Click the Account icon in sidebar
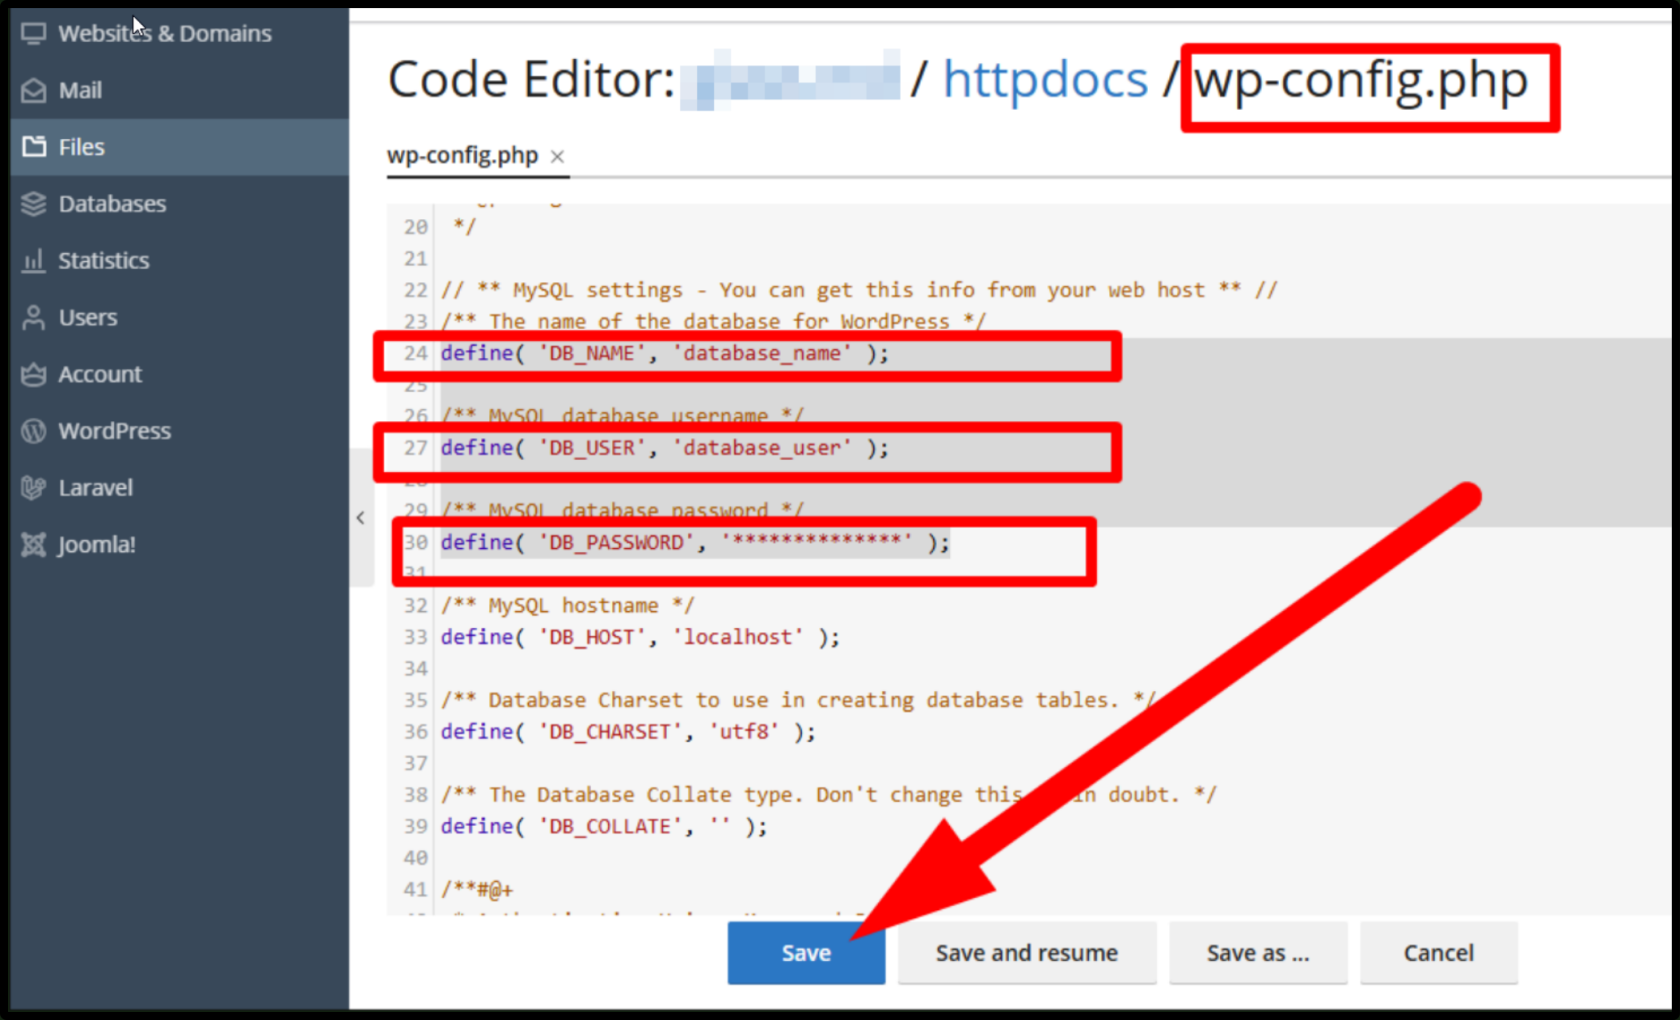This screenshot has width=1680, height=1020. click(x=34, y=375)
